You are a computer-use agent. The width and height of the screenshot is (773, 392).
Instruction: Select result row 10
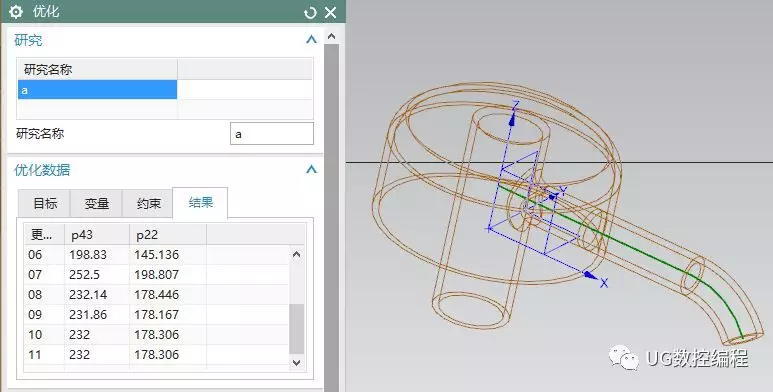click(x=157, y=335)
